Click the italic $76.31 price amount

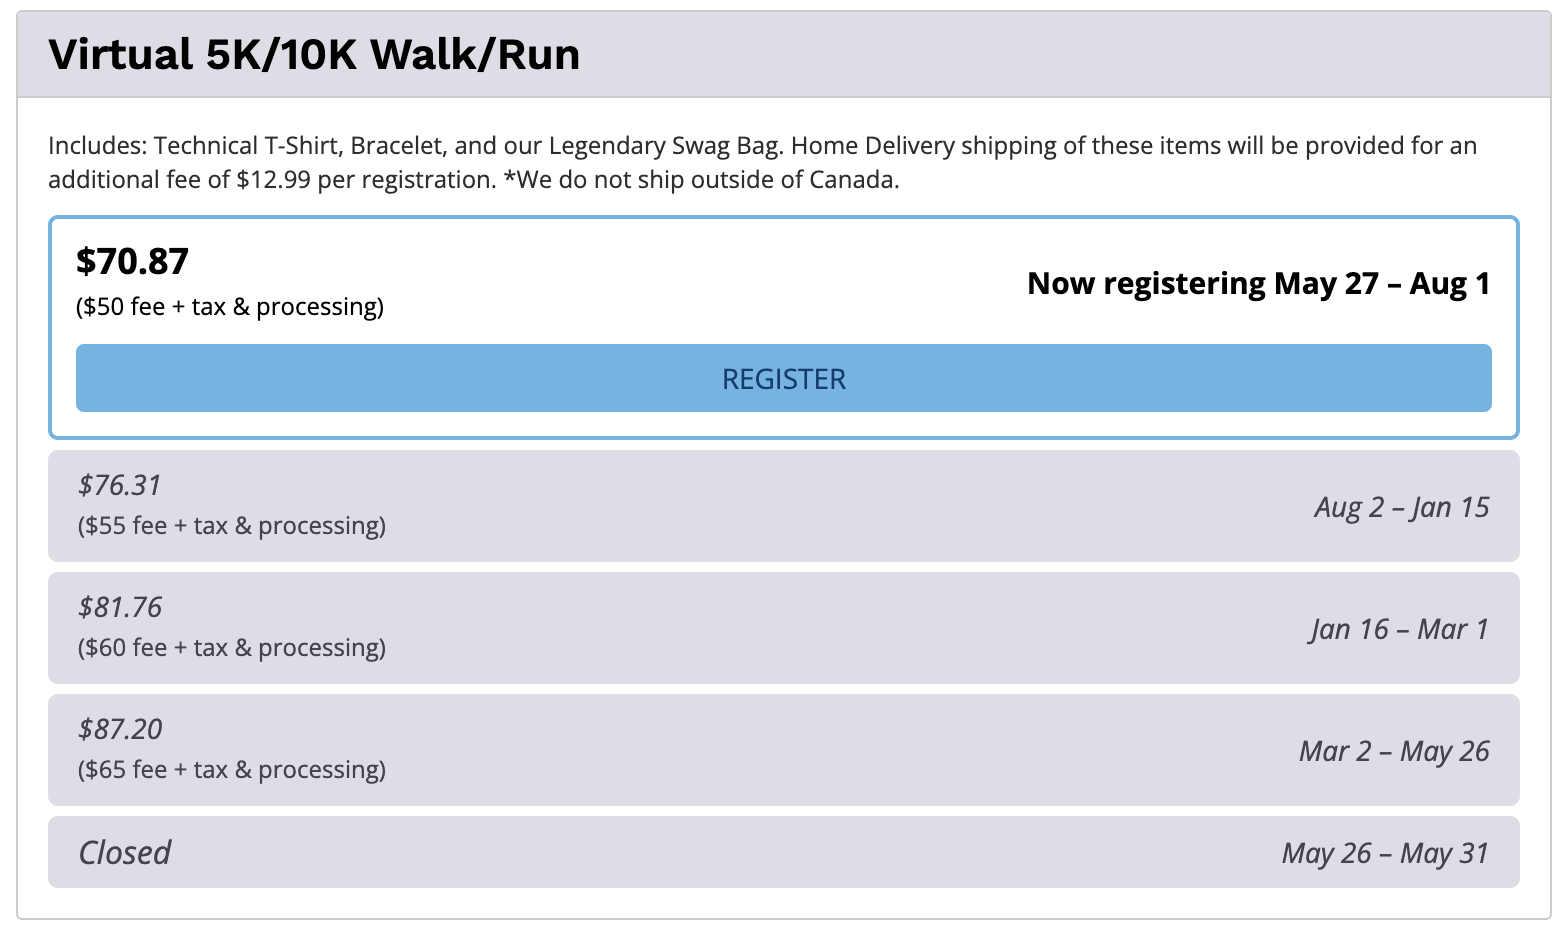[x=120, y=485]
